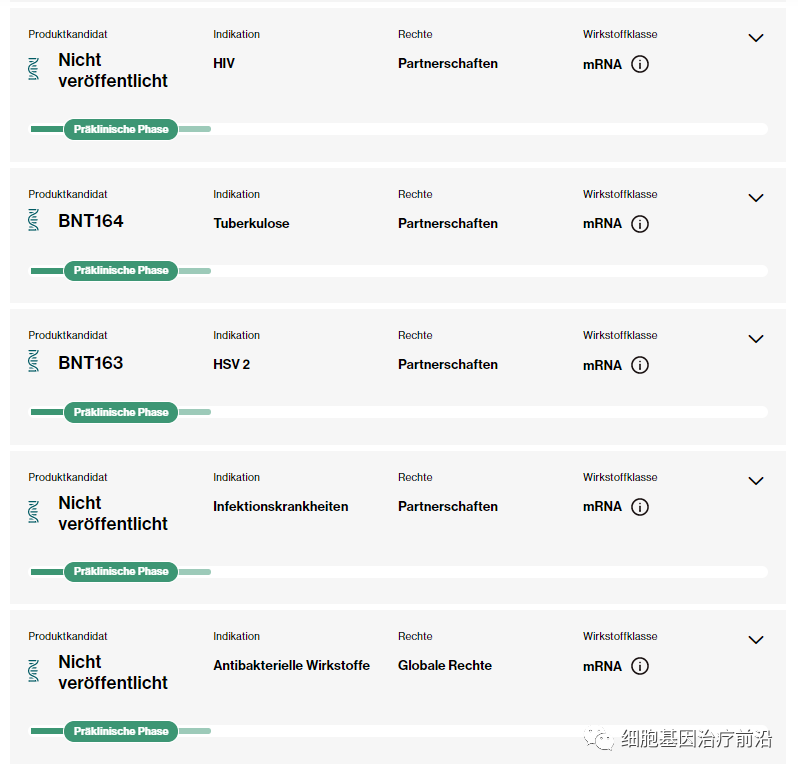The height and width of the screenshot is (773, 798).
Task: Click the DNA helix icon in HIV row
Action: pos(34,69)
